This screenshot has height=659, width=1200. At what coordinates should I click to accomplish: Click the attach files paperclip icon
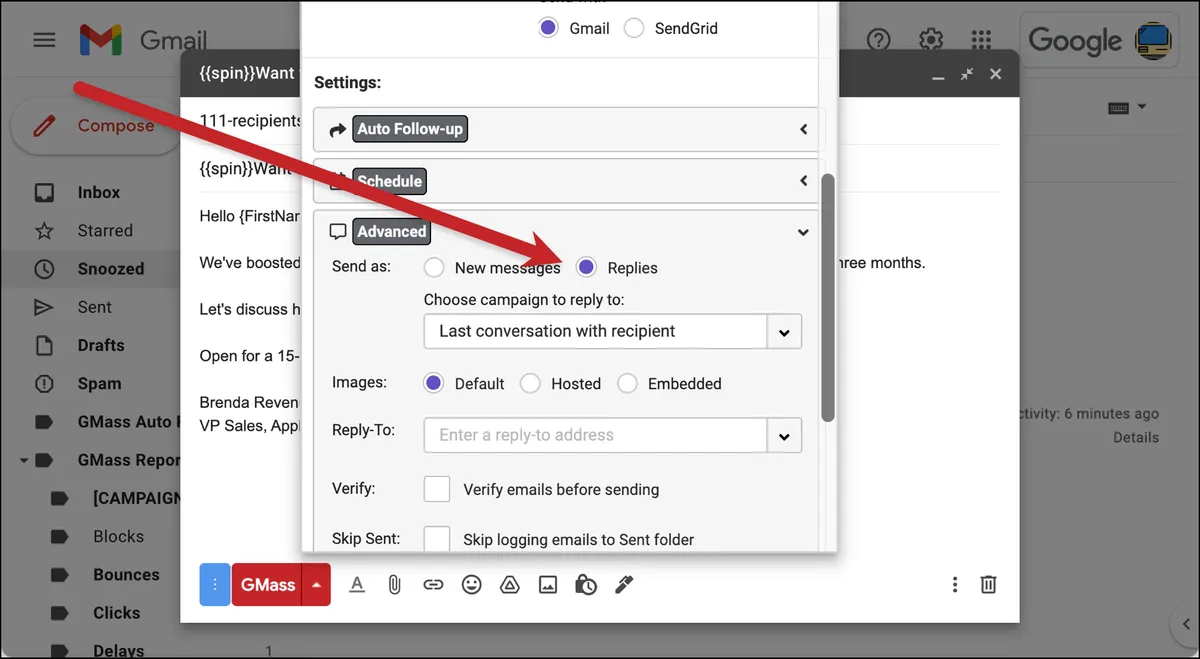click(395, 585)
